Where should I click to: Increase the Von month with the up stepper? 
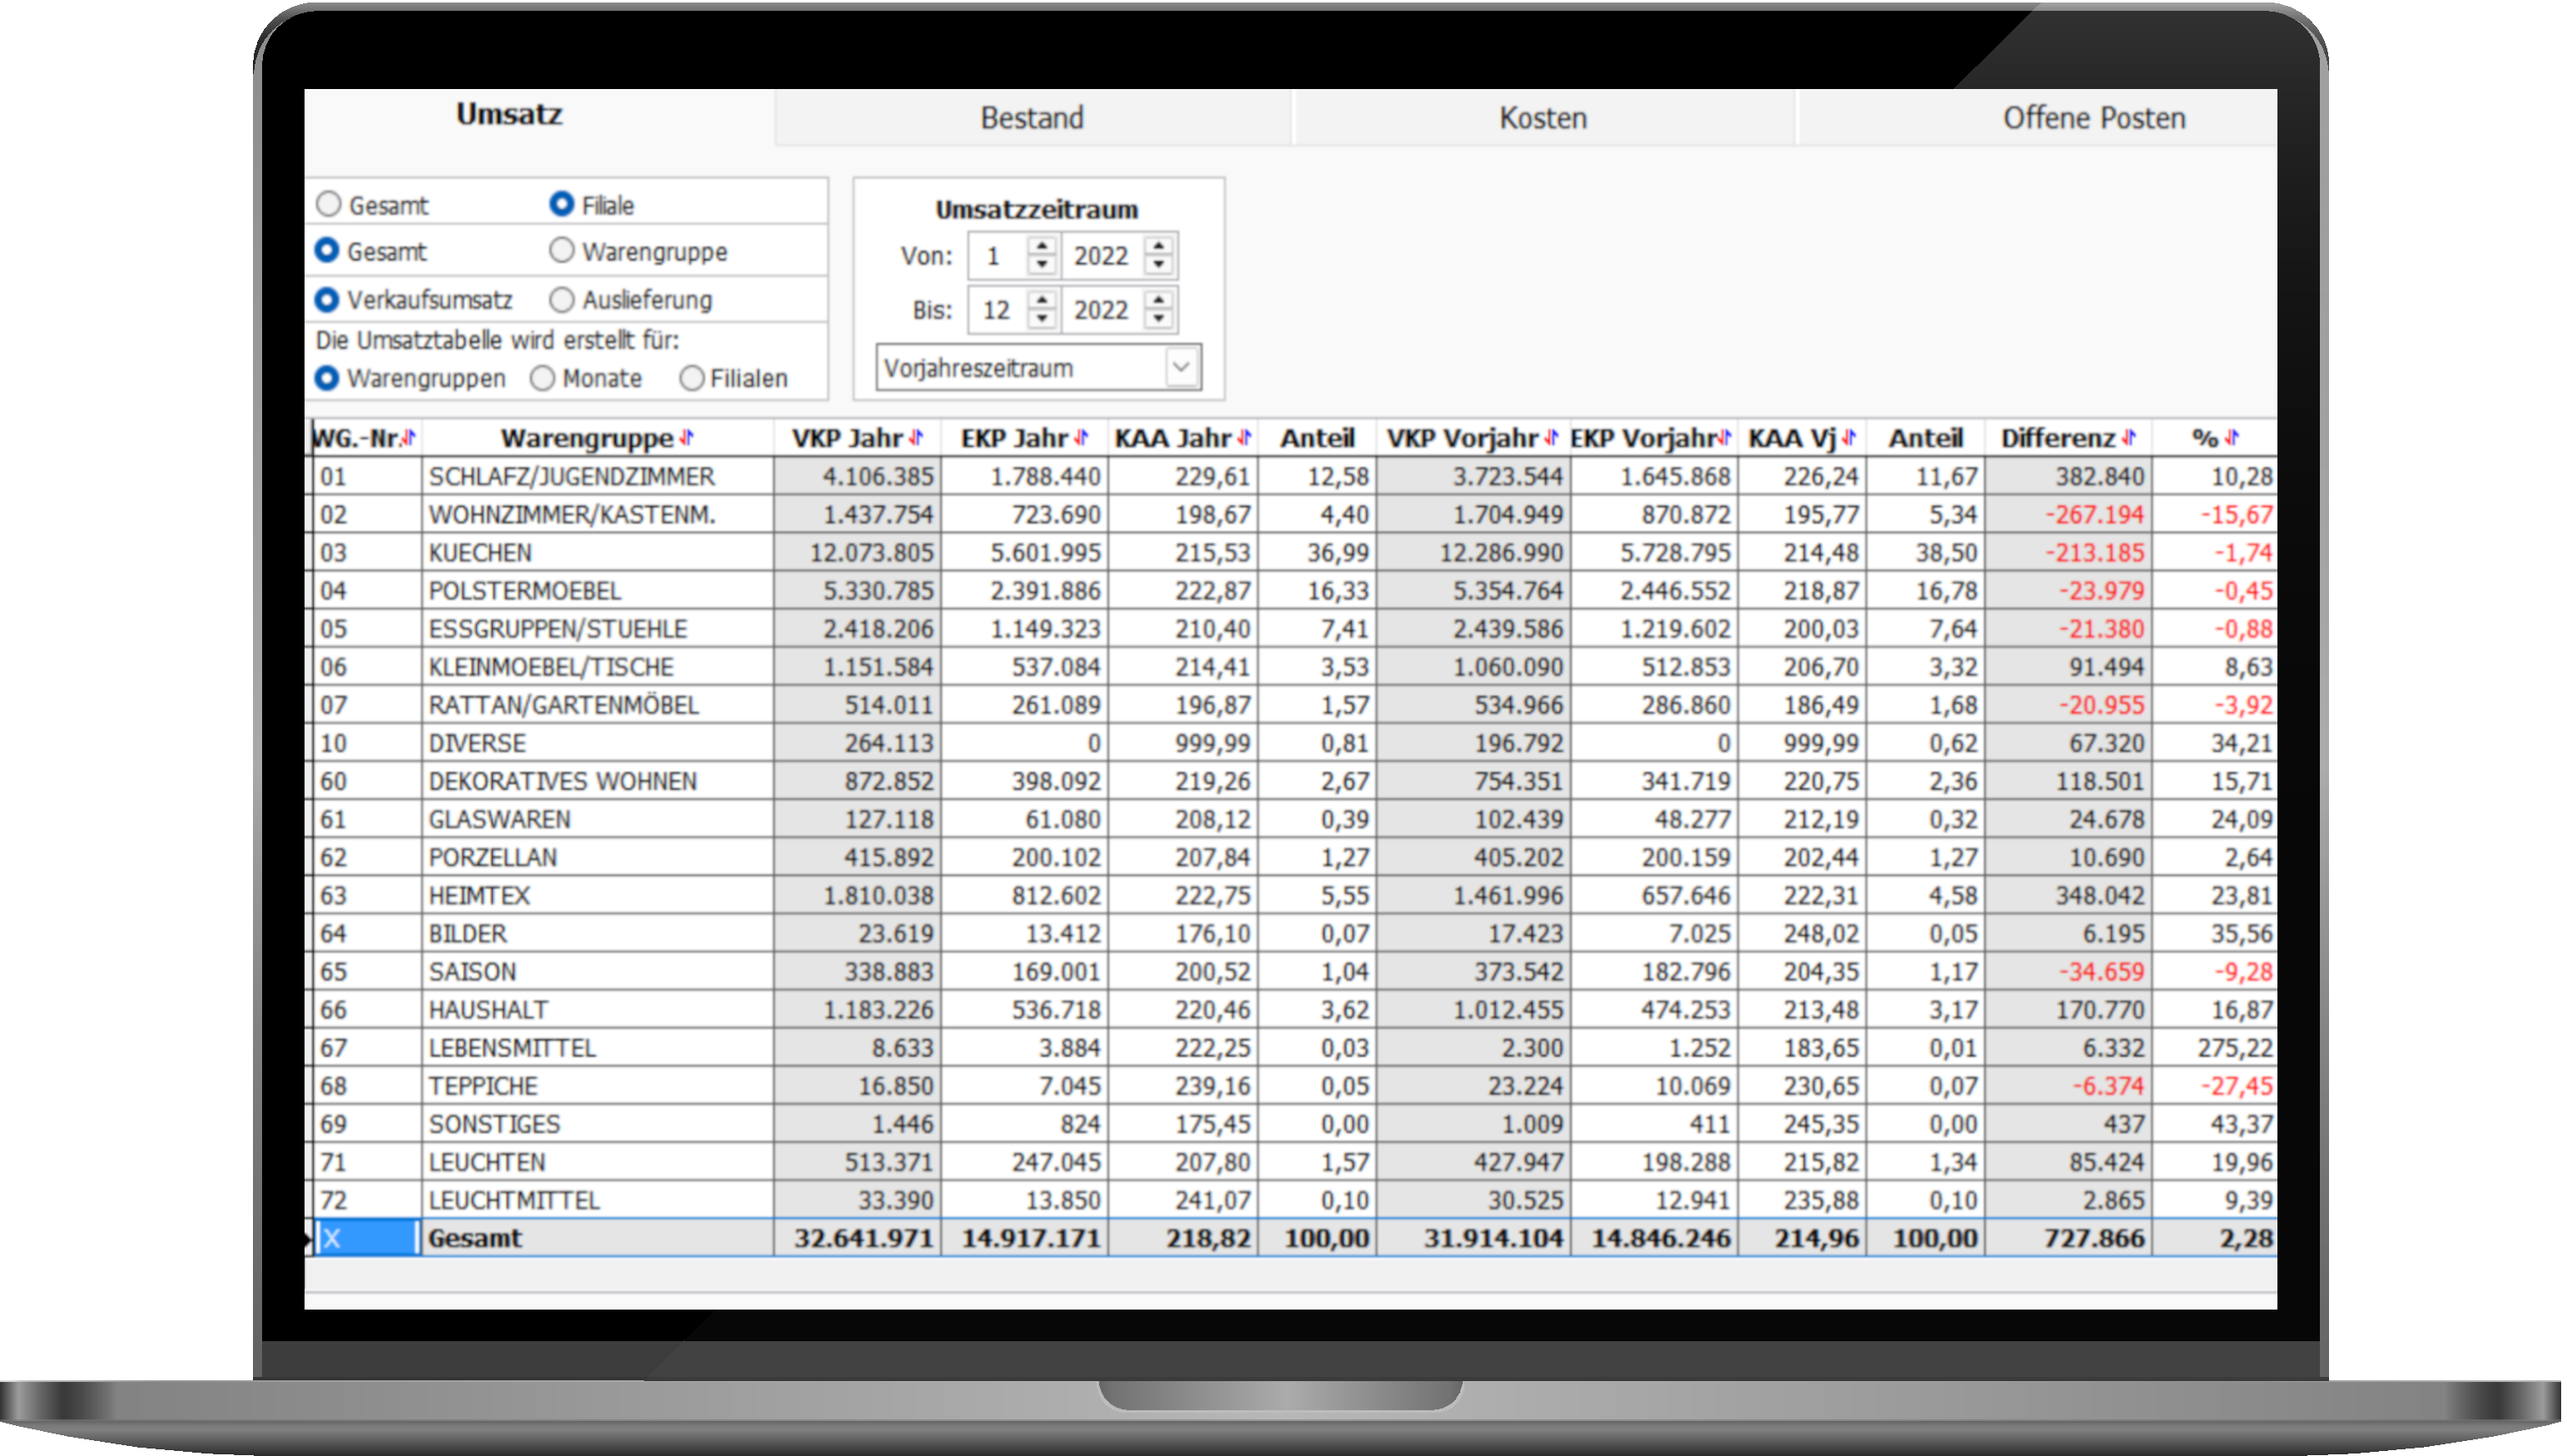1040,248
